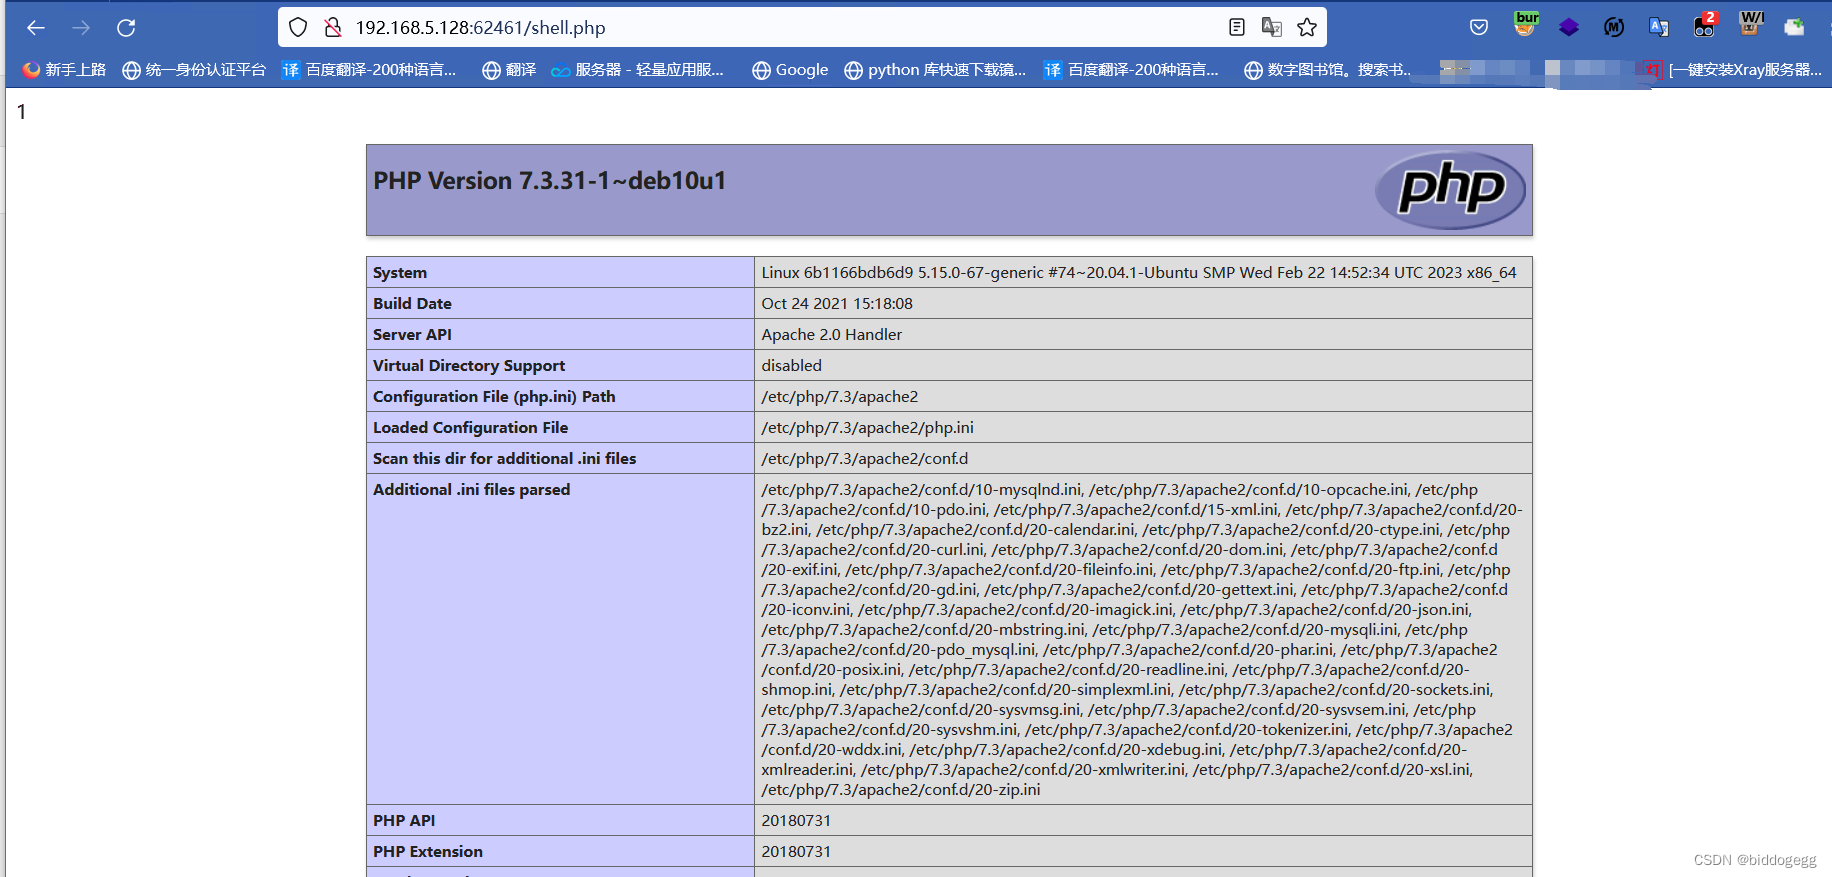This screenshot has width=1832, height=877.
Task: Click the Linux 6b1166bdb6d9 system value
Action: pyautogui.click(x=1139, y=273)
